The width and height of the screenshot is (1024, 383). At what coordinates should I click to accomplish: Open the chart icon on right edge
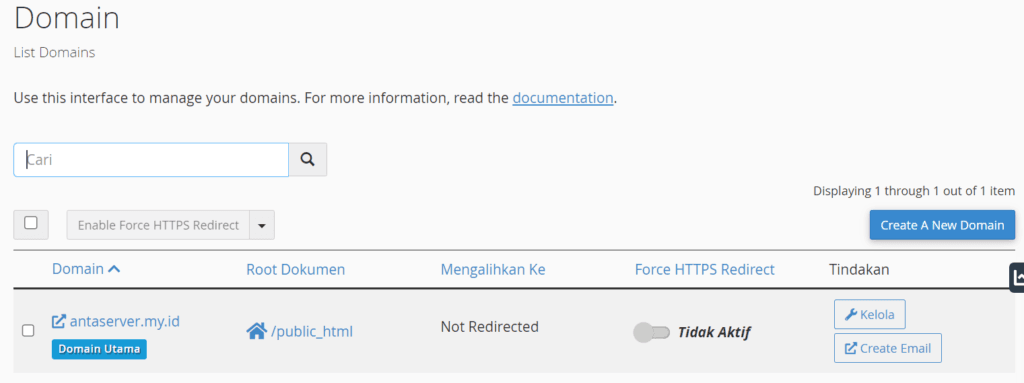(x=1017, y=278)
